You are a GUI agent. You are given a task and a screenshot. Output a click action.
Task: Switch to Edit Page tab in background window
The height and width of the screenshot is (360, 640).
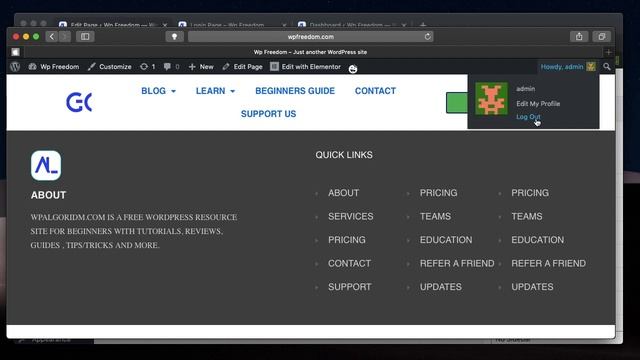click(x=113, y=25)
